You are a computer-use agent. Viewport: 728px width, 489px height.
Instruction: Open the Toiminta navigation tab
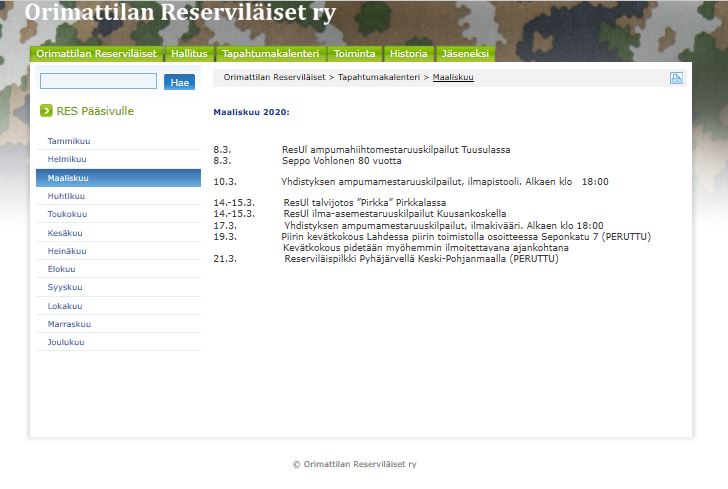355,54
